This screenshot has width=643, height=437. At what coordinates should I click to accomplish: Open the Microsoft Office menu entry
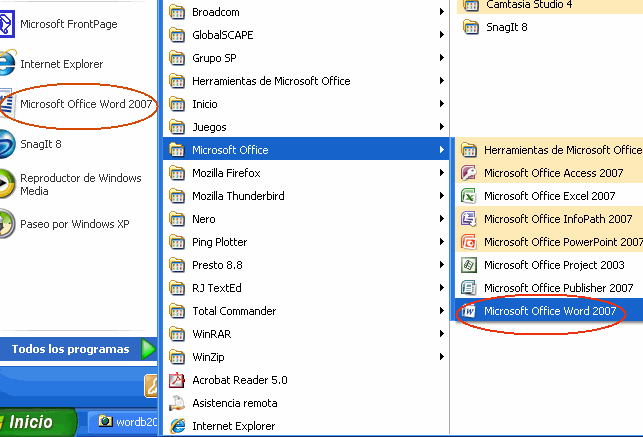(306, 149)
